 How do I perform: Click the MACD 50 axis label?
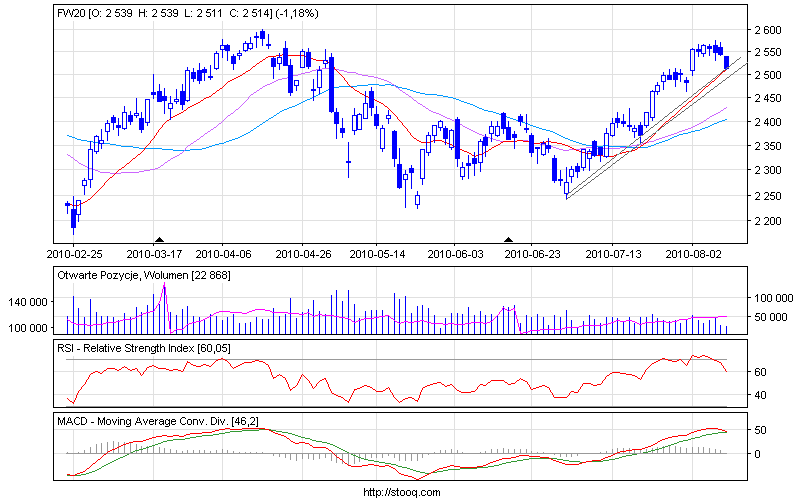pos(760,430)
